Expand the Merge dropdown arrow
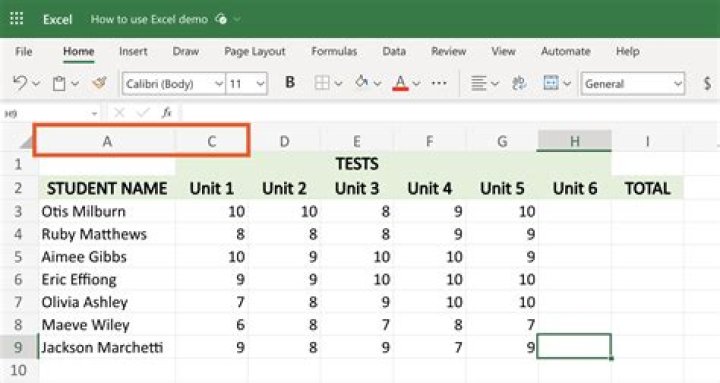 (x=567, y=84)
